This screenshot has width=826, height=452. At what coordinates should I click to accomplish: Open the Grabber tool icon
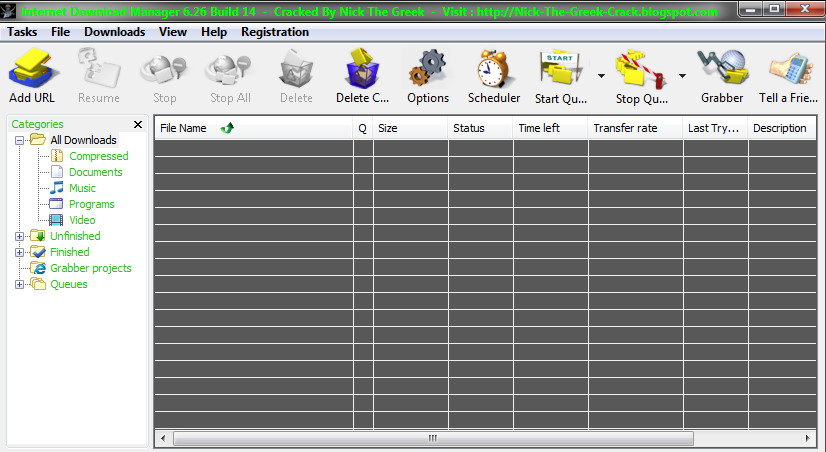coord(722,68)
